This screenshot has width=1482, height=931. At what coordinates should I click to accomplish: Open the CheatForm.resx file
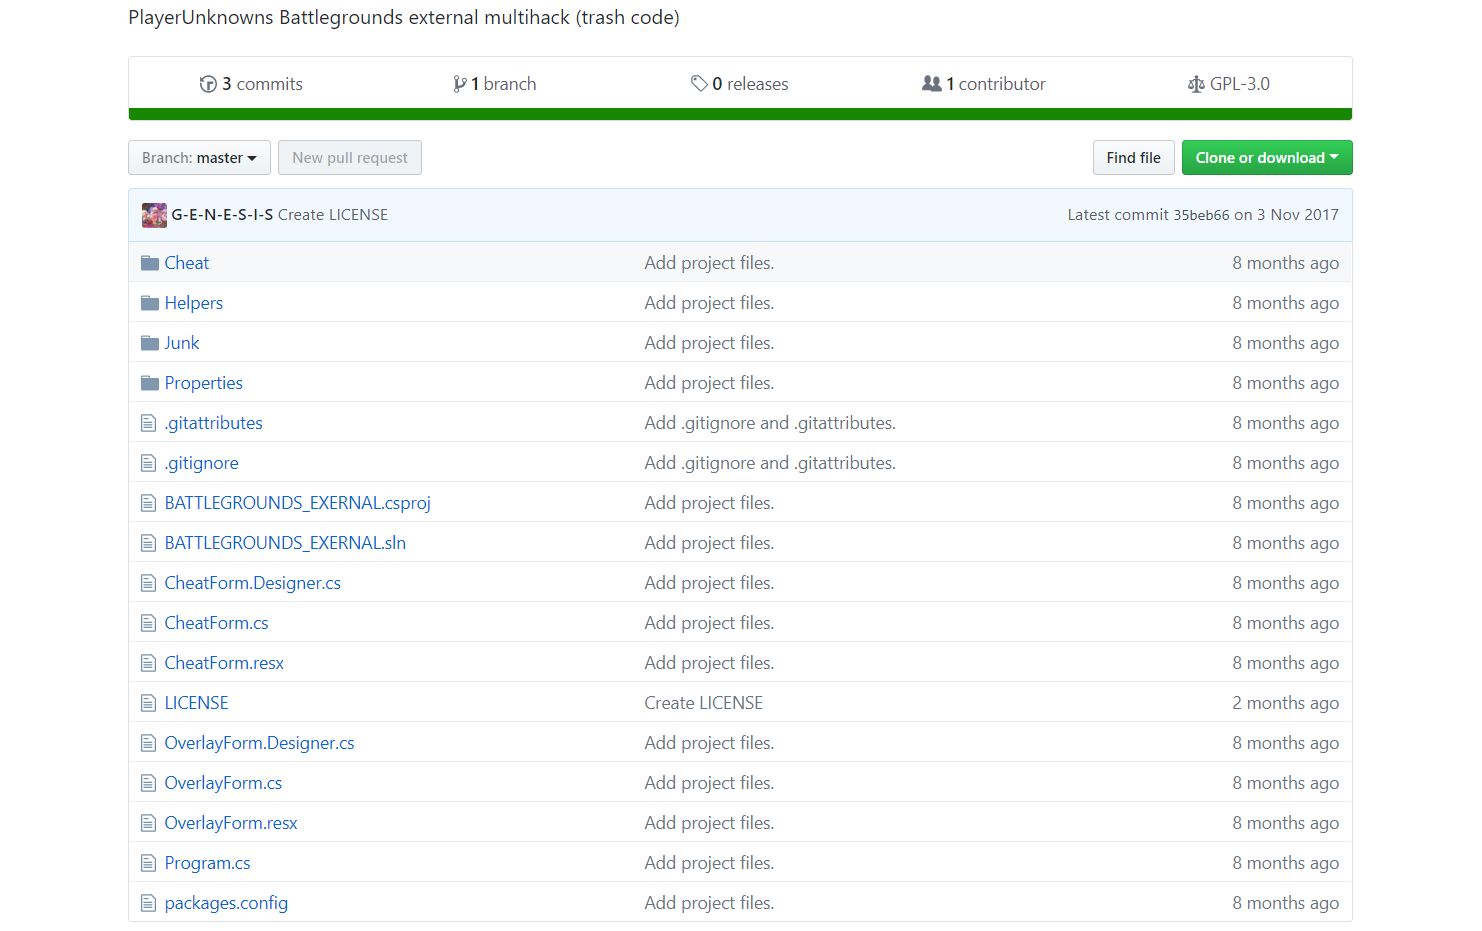[224, 663]
